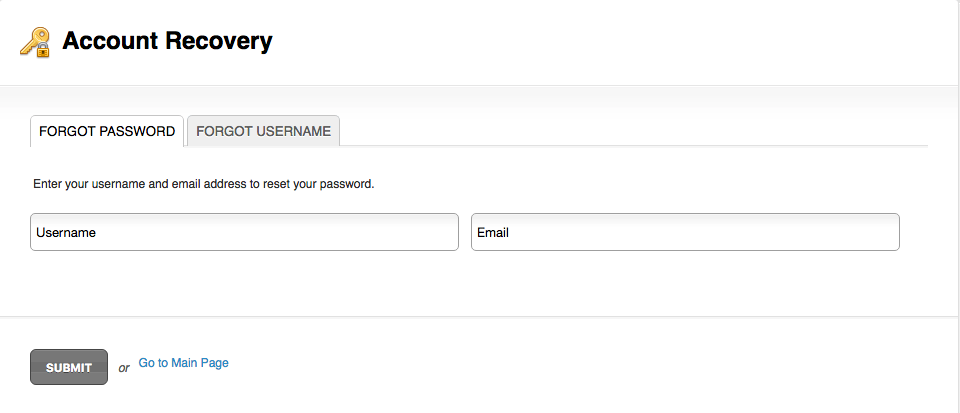Activate the field labeled Email
This screenshot has height=413, width=960.
pyautogui.click(x=685, y=232)
